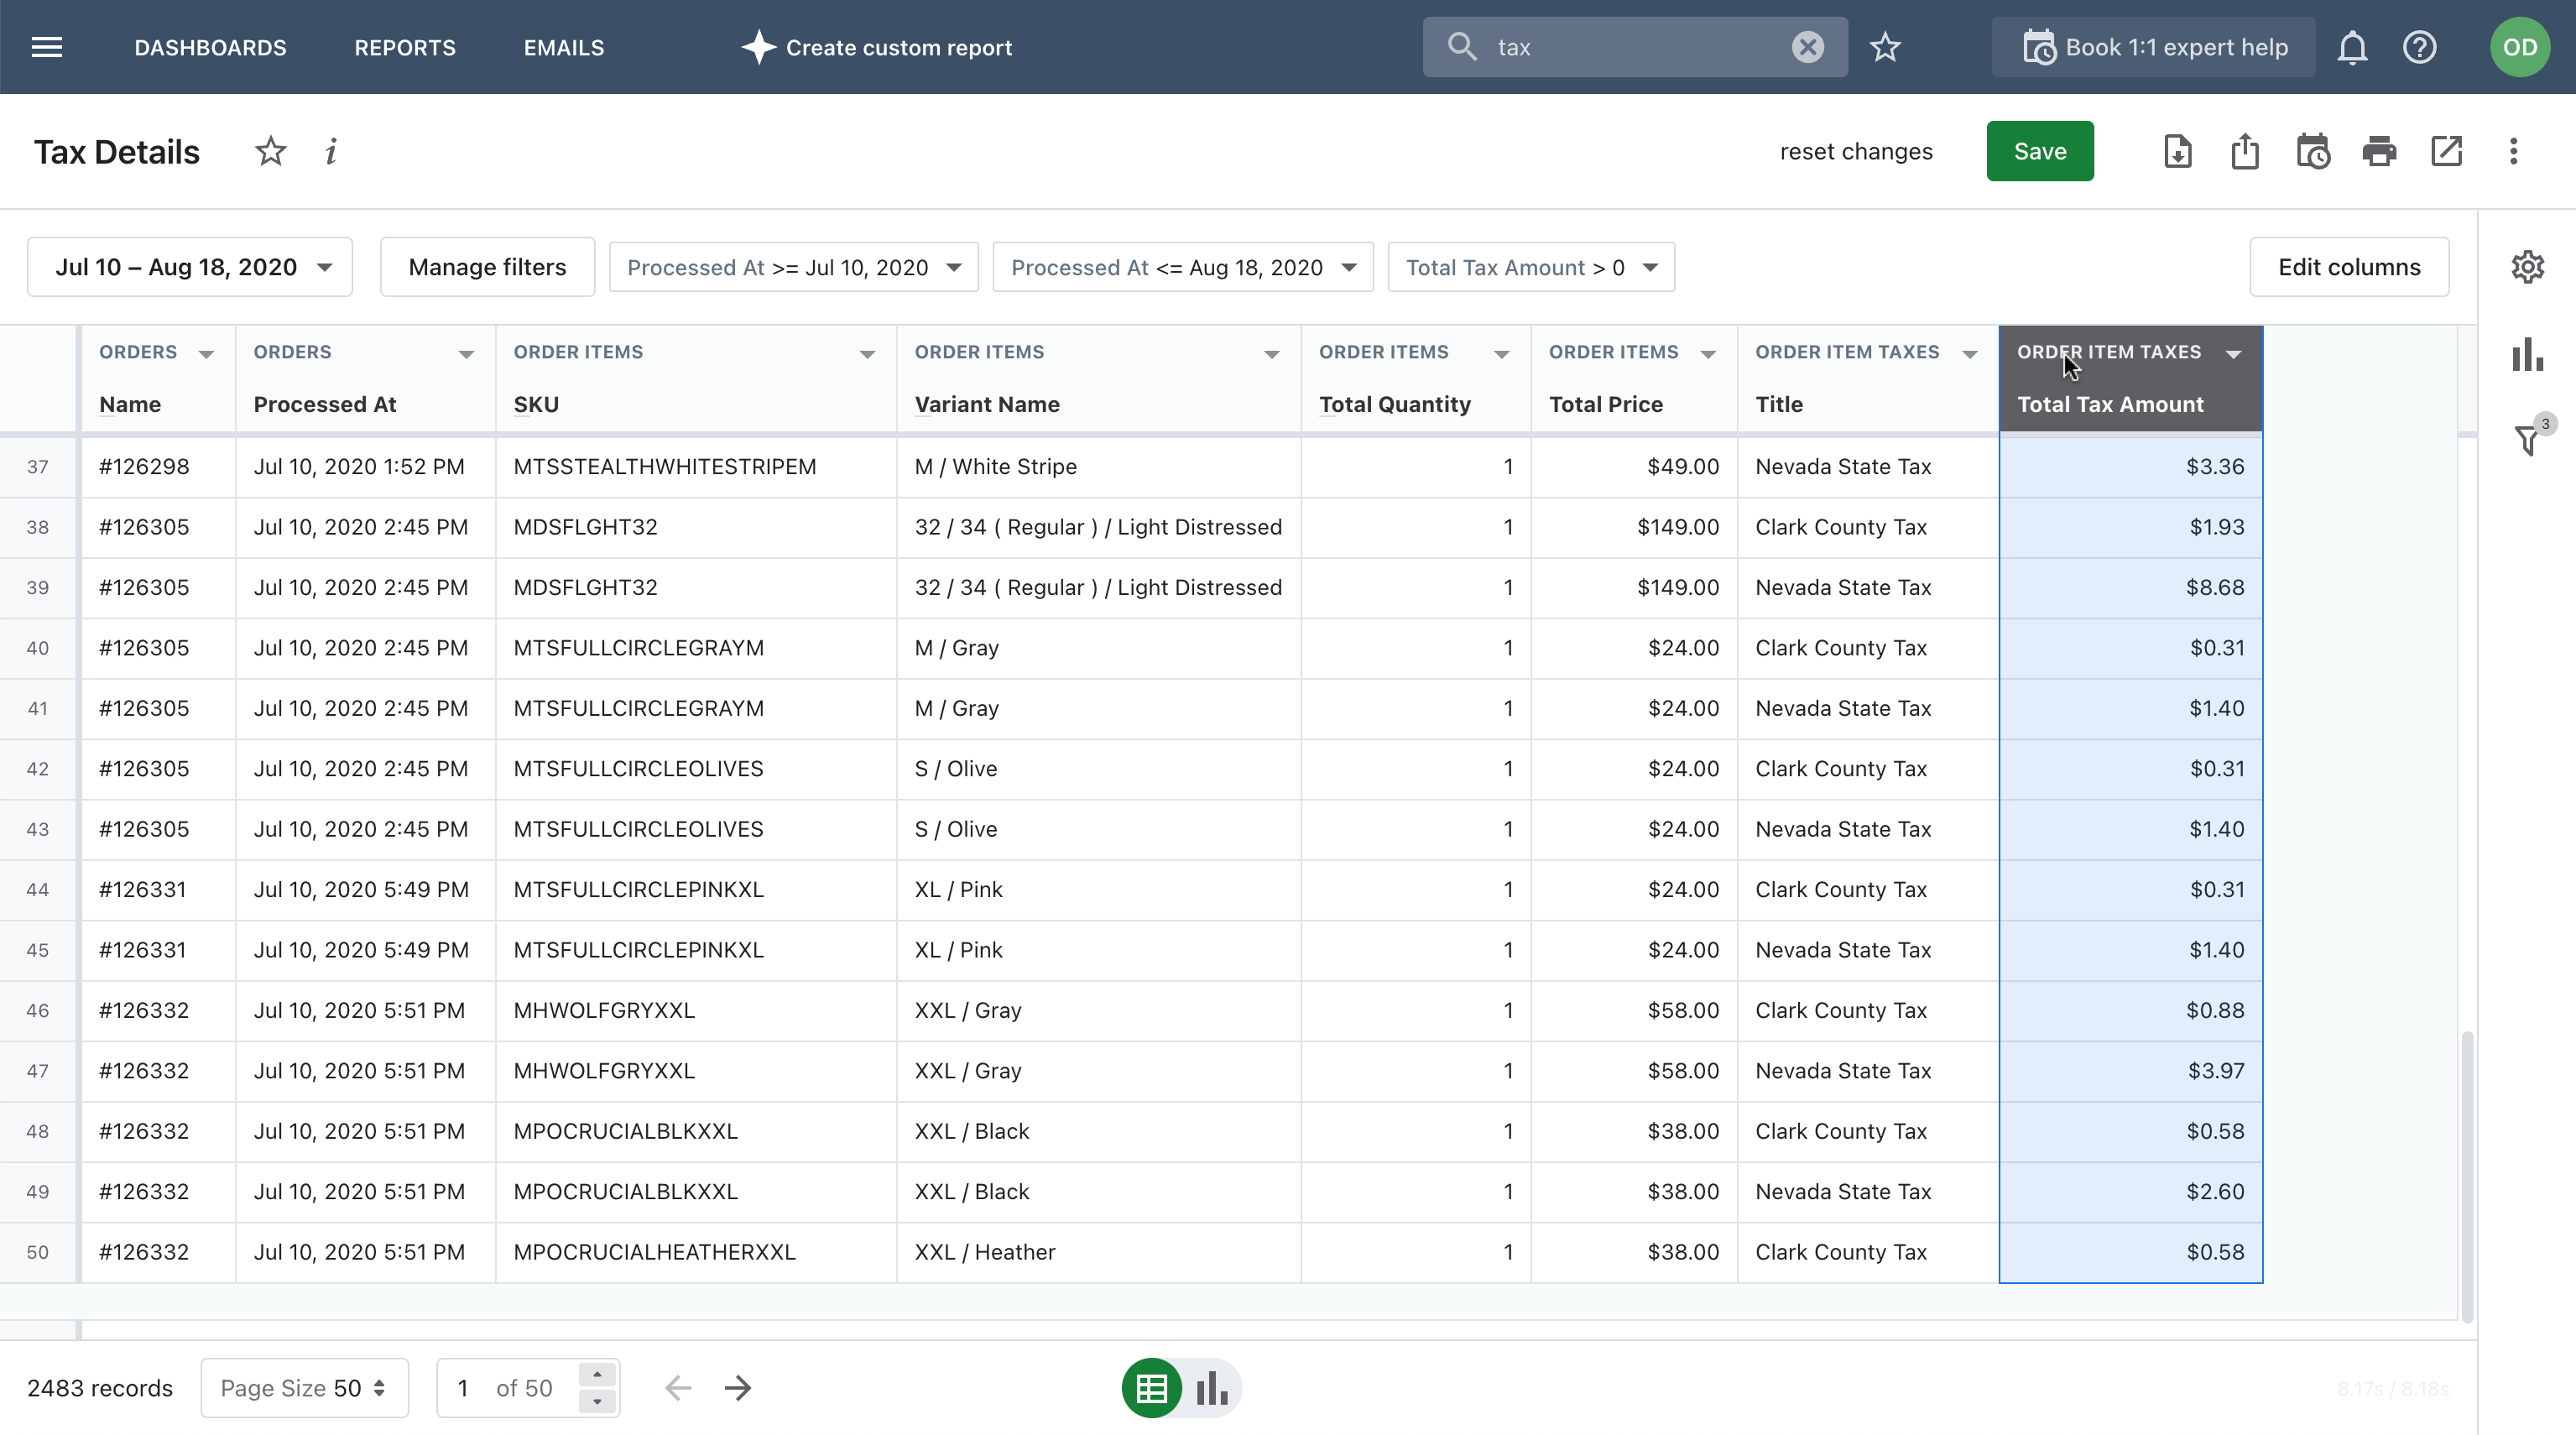Select the REPORTS menu tab
The height and width of the screenshot is (1435, 2576).
403,46
